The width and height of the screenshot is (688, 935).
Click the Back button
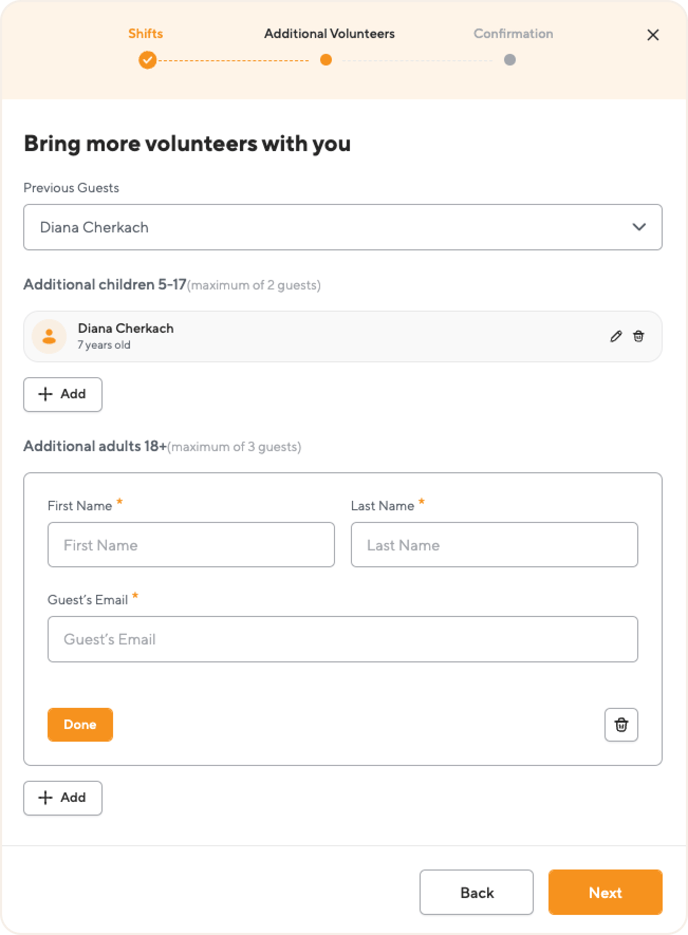[x=476, y=892]
